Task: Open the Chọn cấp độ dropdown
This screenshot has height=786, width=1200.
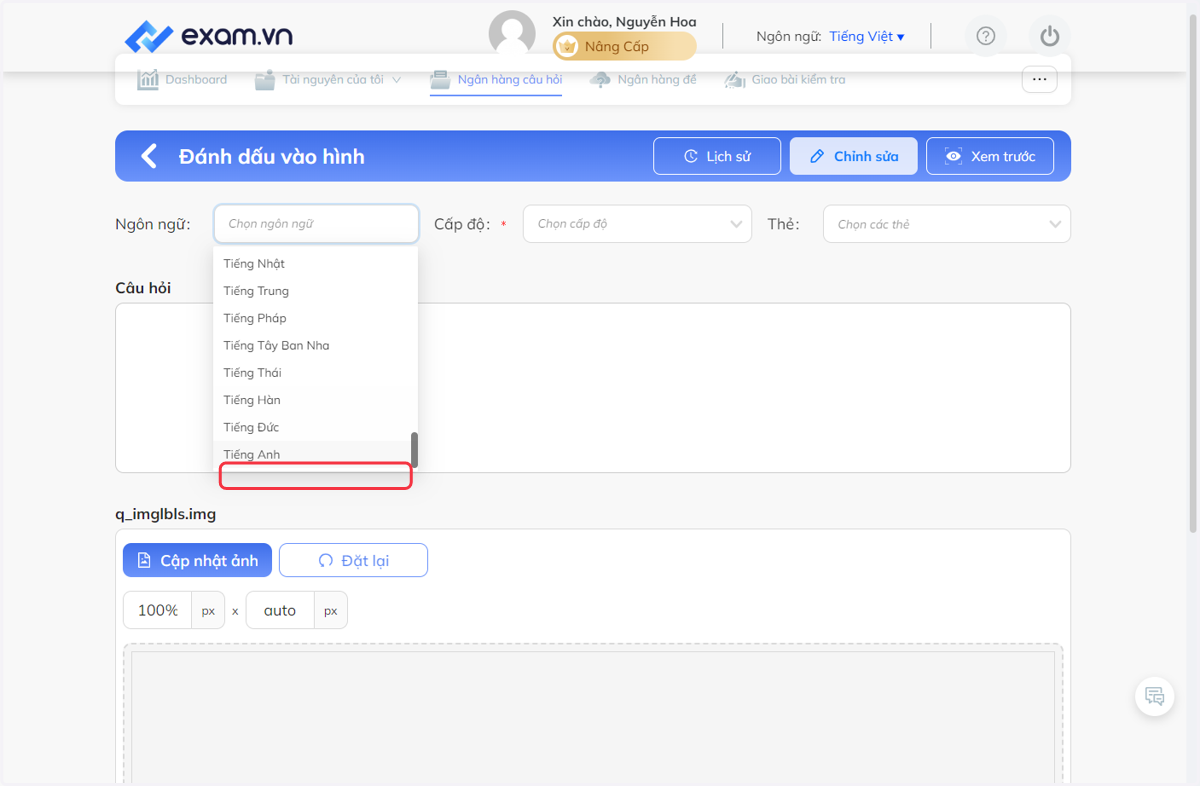Action: [x=637, y=224]
